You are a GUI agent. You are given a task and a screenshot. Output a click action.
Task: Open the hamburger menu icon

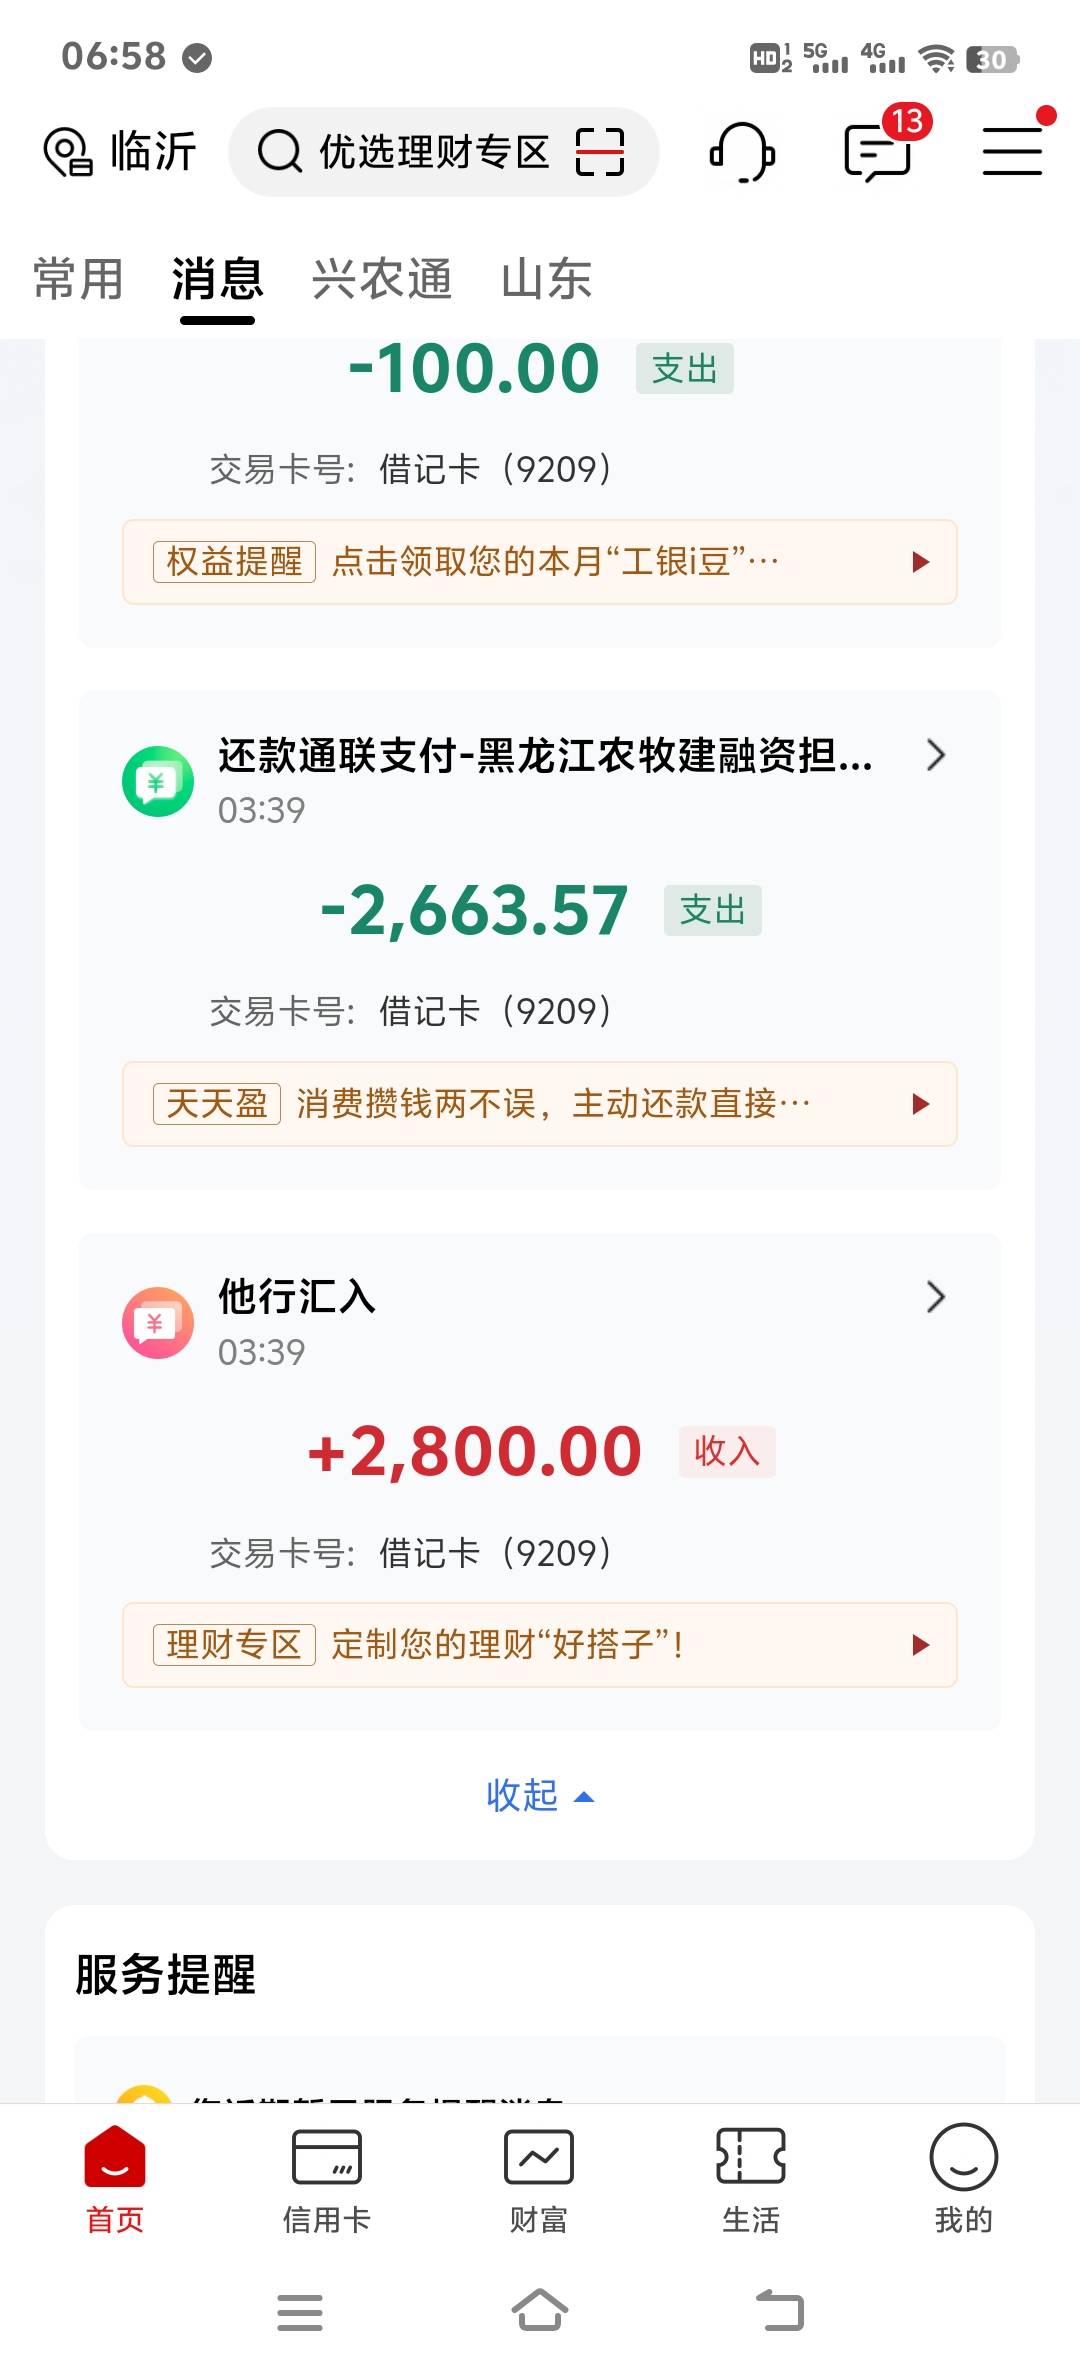tap(1012, 152)
